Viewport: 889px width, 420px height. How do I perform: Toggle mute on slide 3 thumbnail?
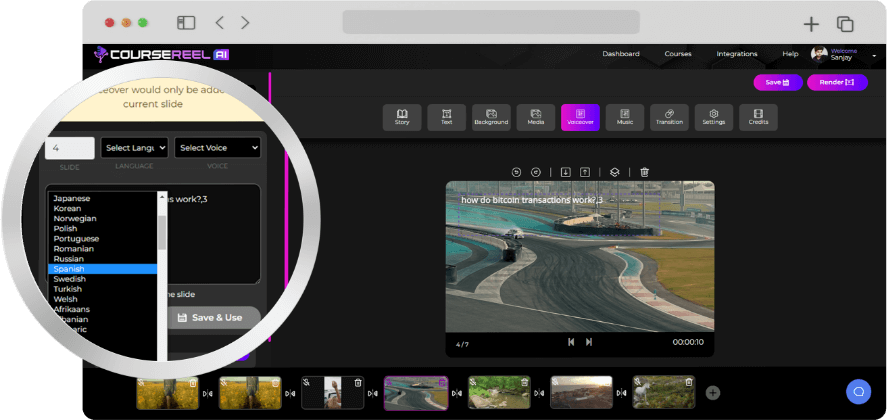306,383
